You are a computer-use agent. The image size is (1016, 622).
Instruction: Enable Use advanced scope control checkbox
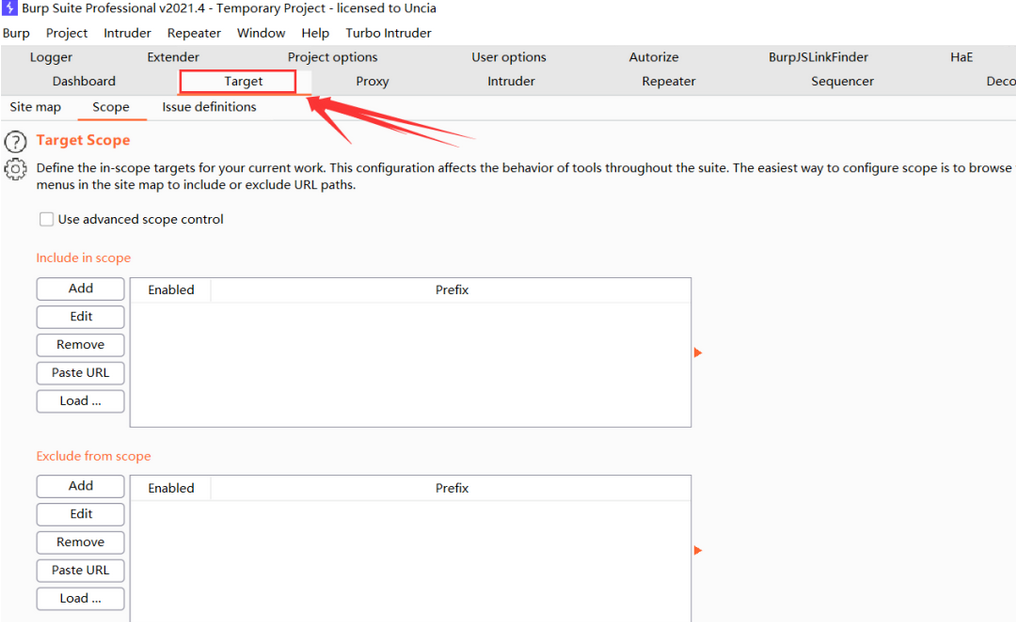[x=46, y=219]
